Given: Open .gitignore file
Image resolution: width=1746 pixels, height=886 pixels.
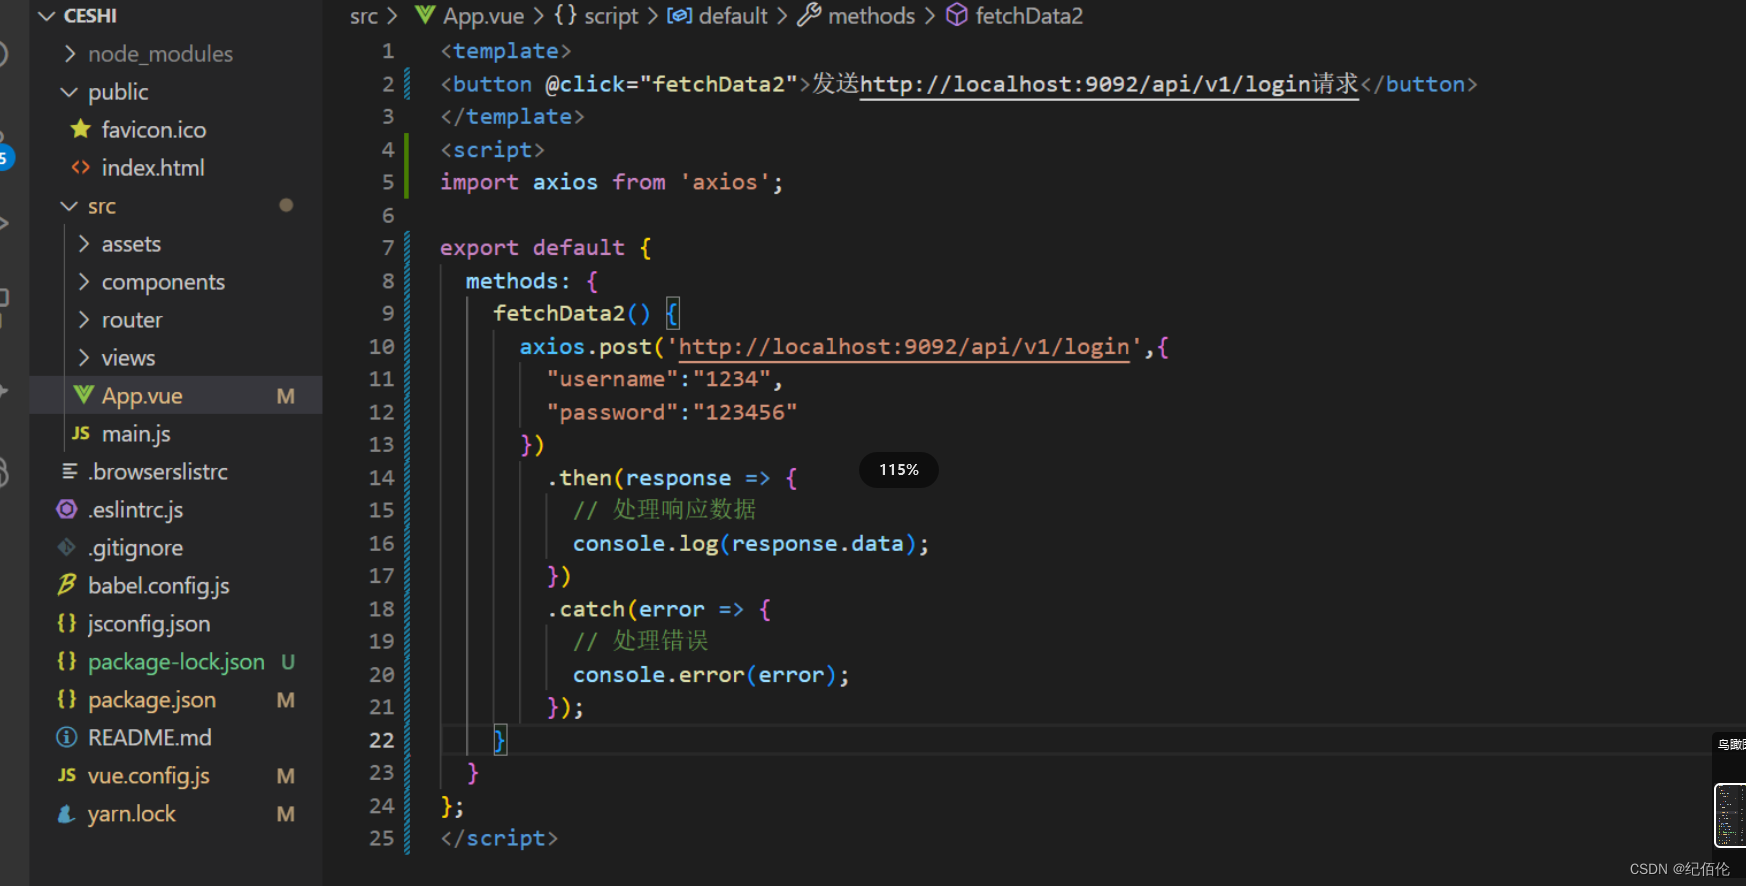Looking at the screenshot, I should coord(136,548).
